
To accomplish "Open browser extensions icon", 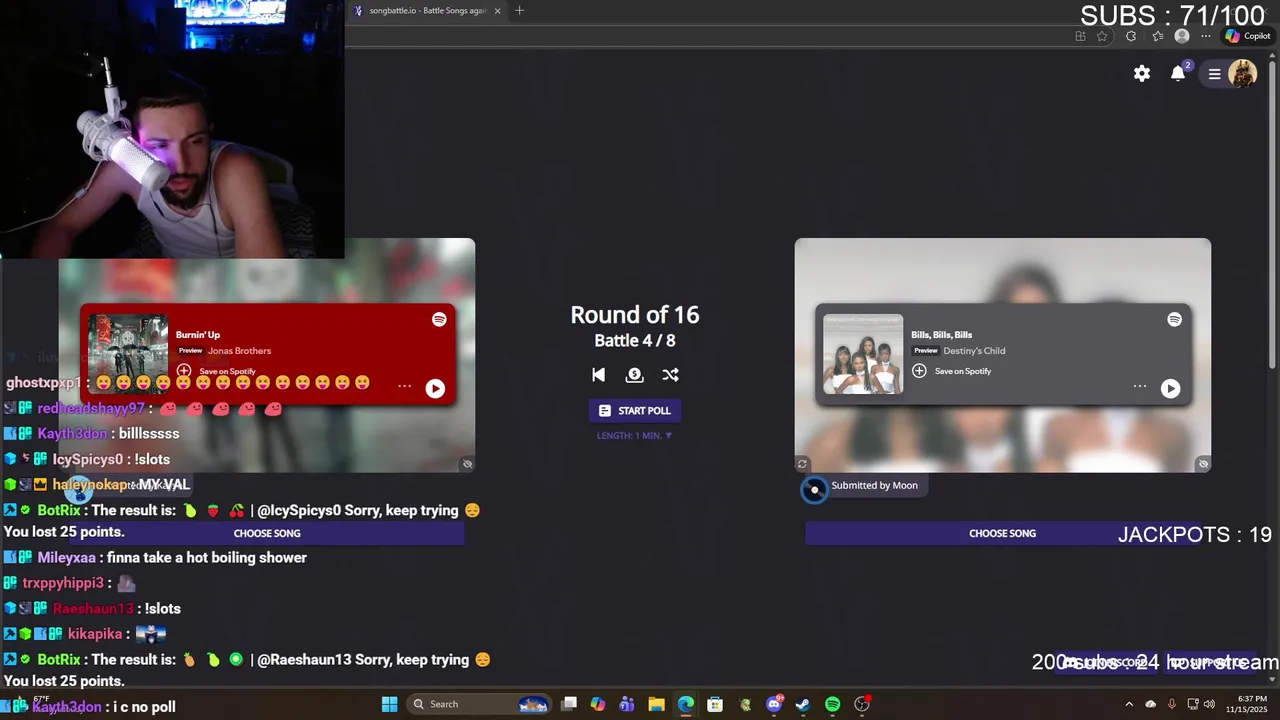I will coord(1130,36).
